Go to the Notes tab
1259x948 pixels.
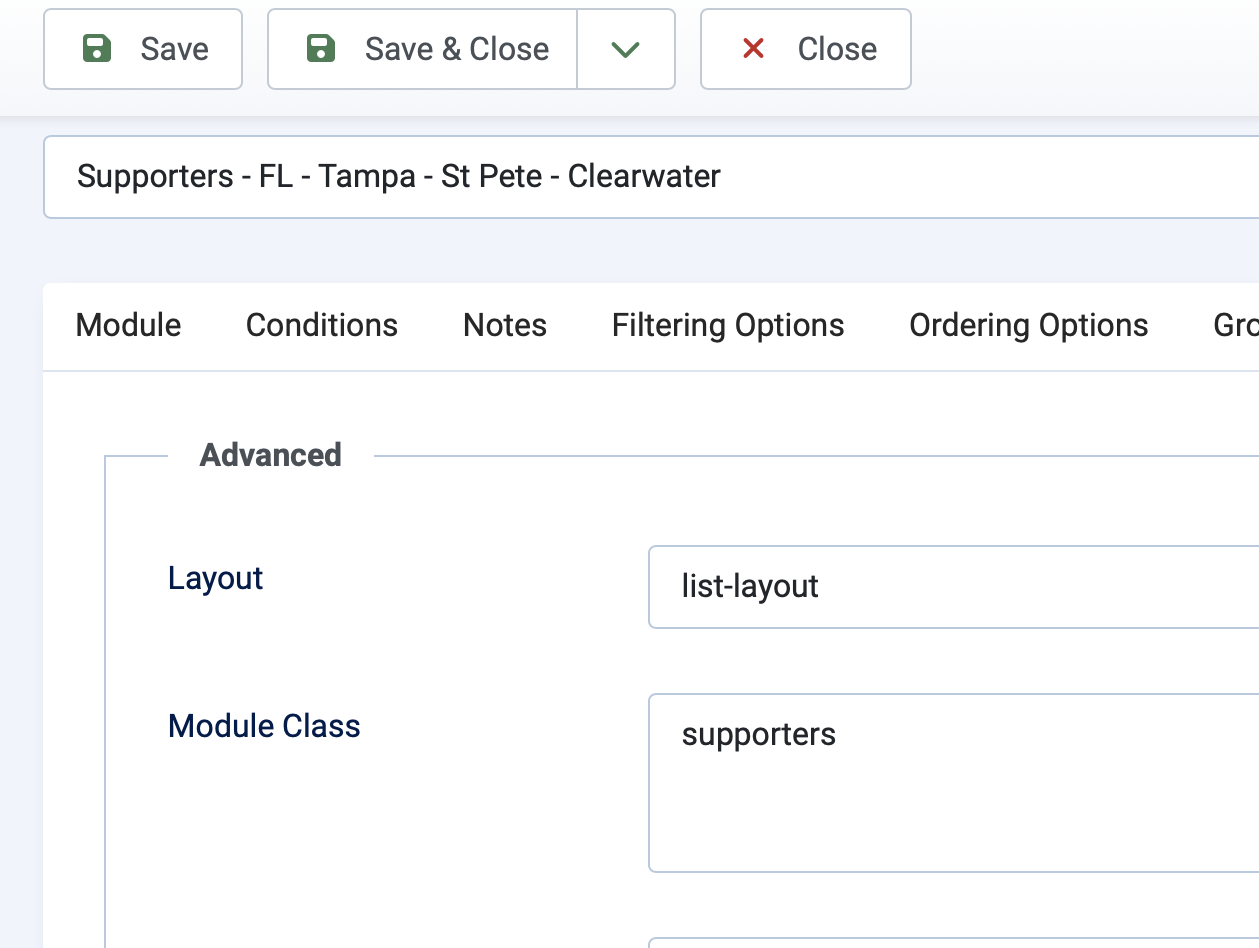coord(505,325)
